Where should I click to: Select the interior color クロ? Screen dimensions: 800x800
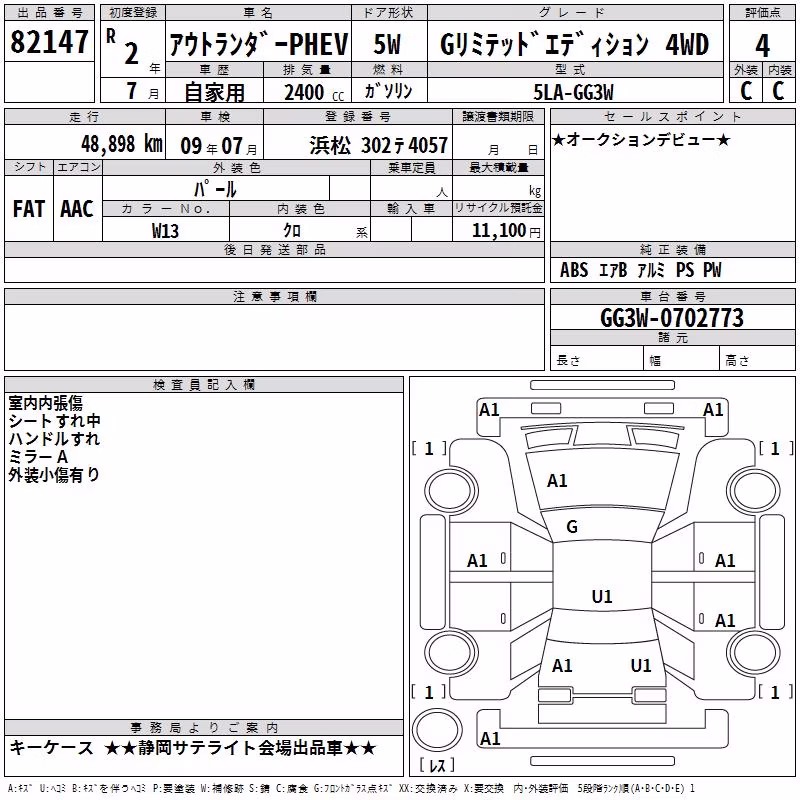292,231
